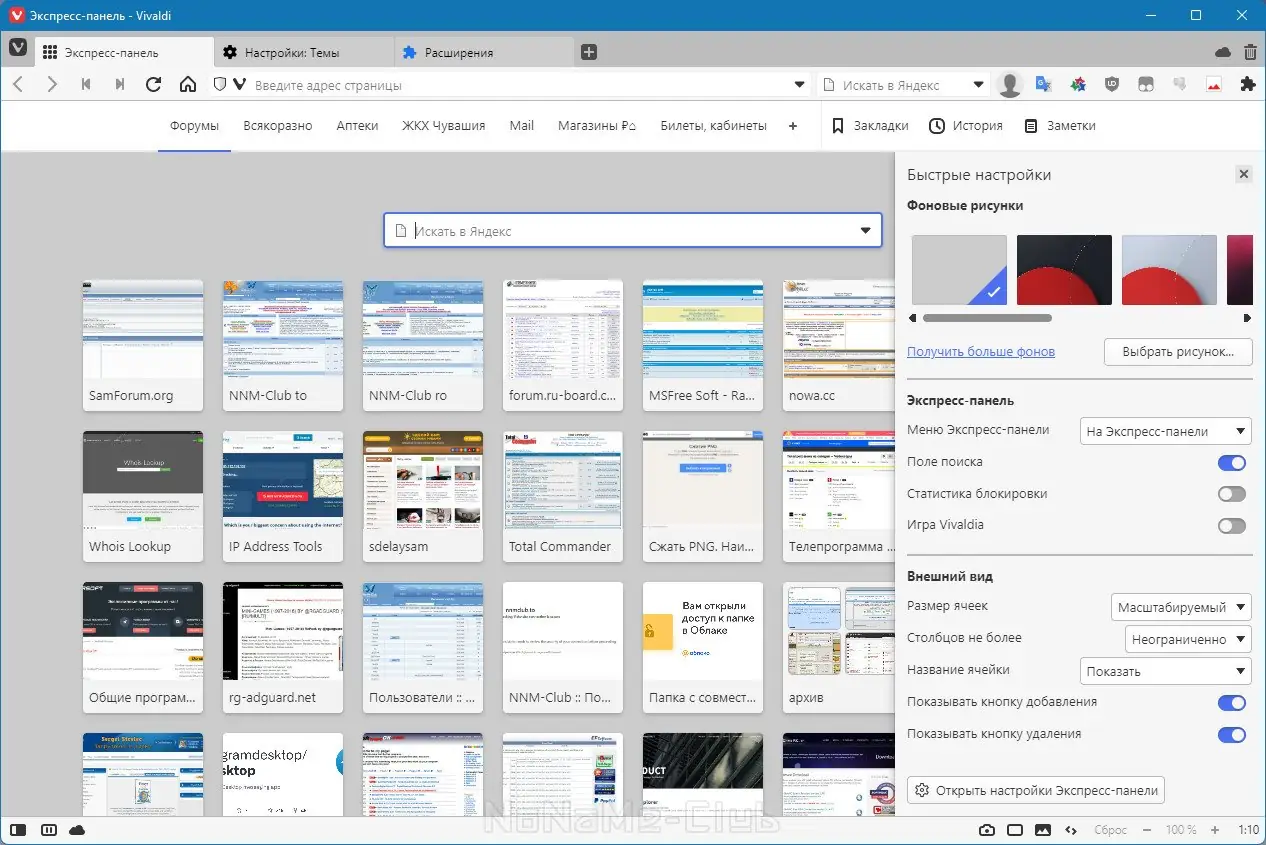
Task: Open the Vivaldi main menu icon
Action: pyautogui.click(x=18, y=49)
